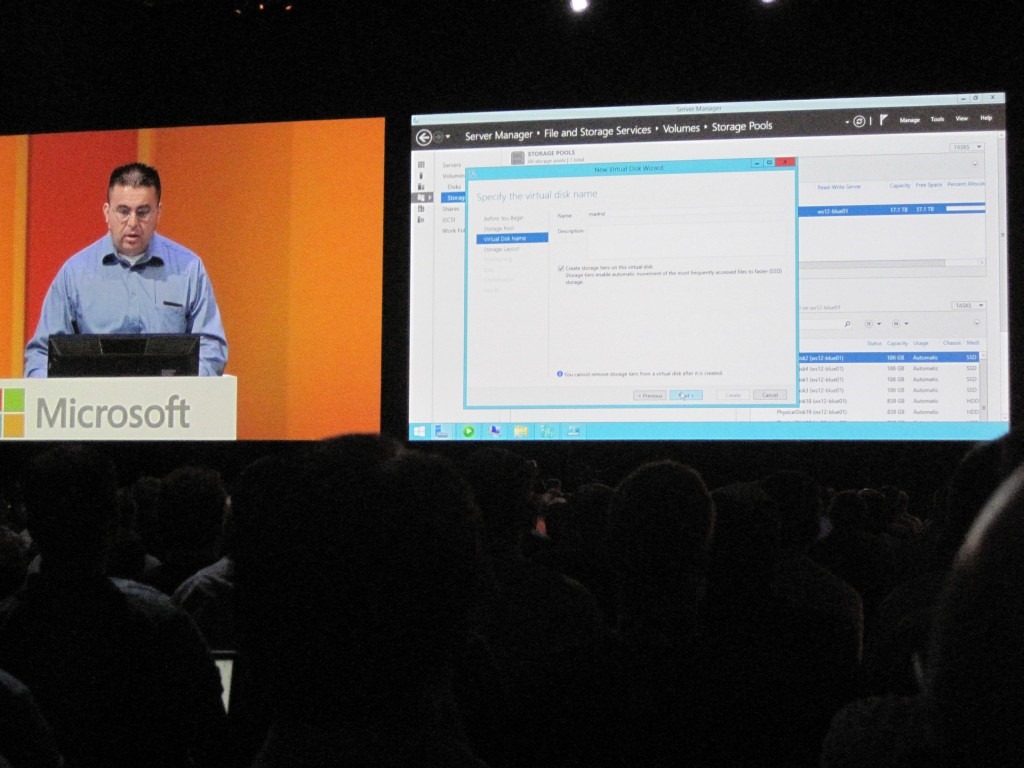
Task: Select the ws12-blue01 storage pool row
Action: [x=891, y=210]
